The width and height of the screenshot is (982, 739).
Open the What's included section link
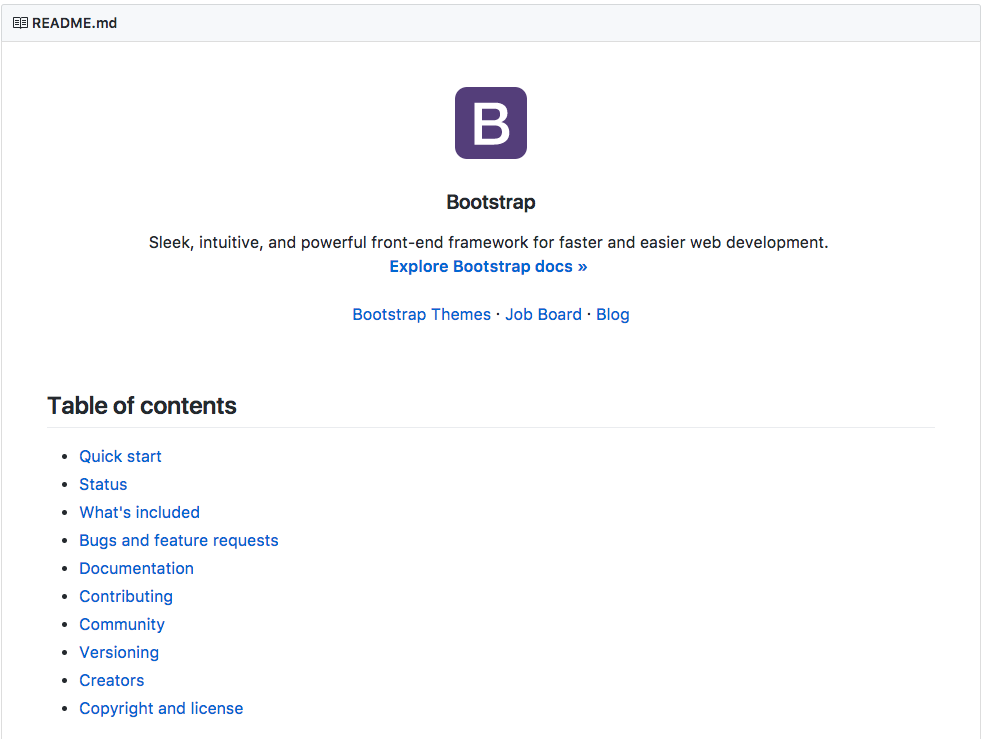point(139,513)
